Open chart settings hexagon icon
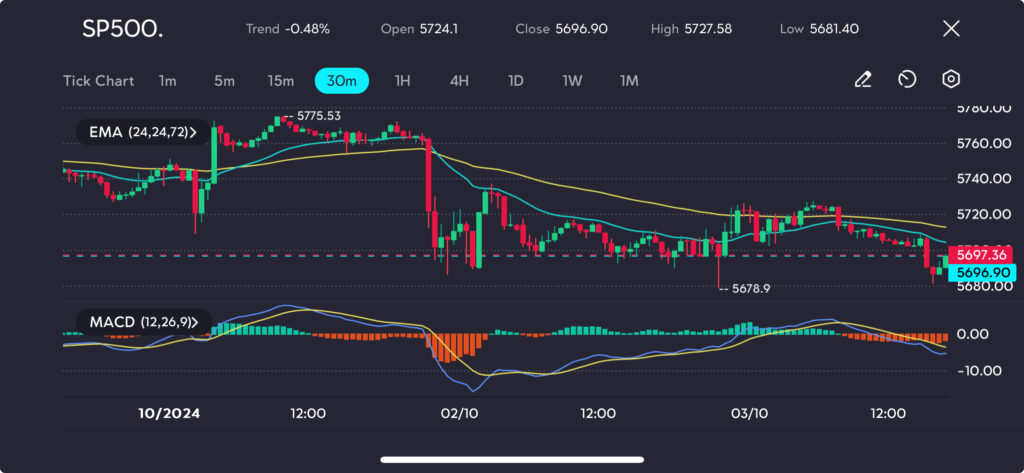Image resolution: width=1024 pixels, height=473 pixels. 951,80
